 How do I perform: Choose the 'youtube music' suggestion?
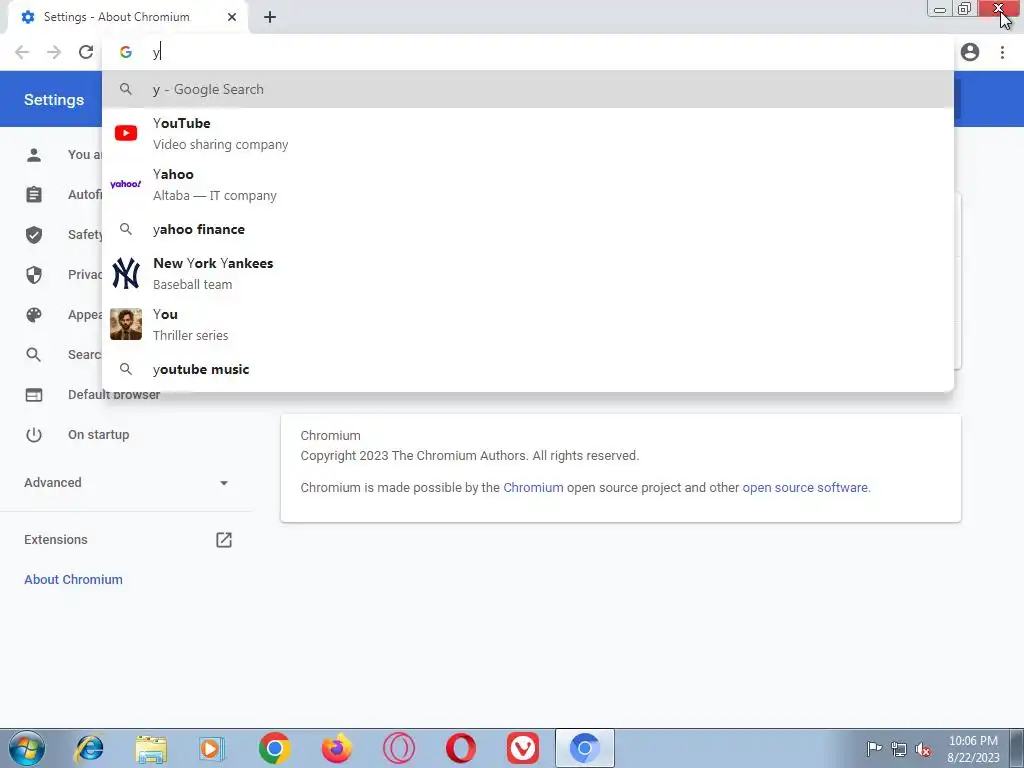pos(528,369)
